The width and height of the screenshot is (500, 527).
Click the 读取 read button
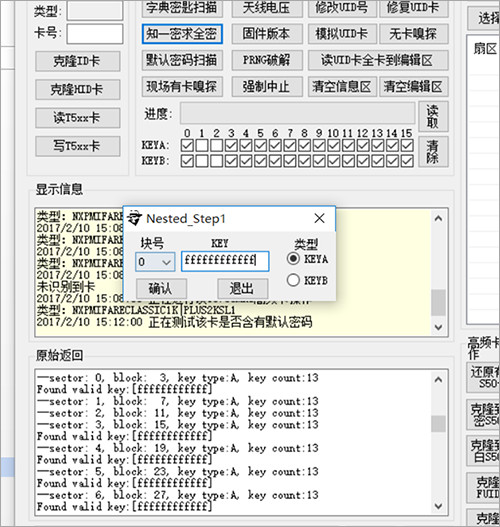tap(433, 116)
